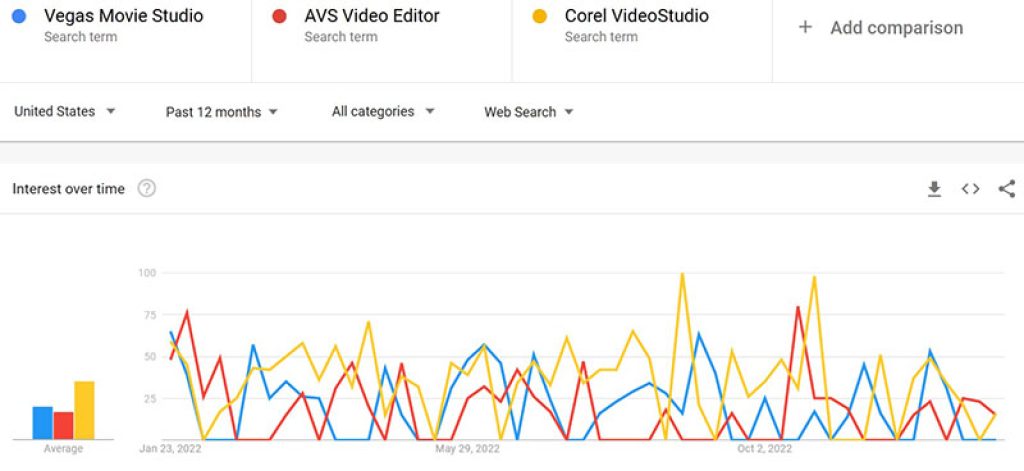Click the blue average bar

[x=42, y=423]
